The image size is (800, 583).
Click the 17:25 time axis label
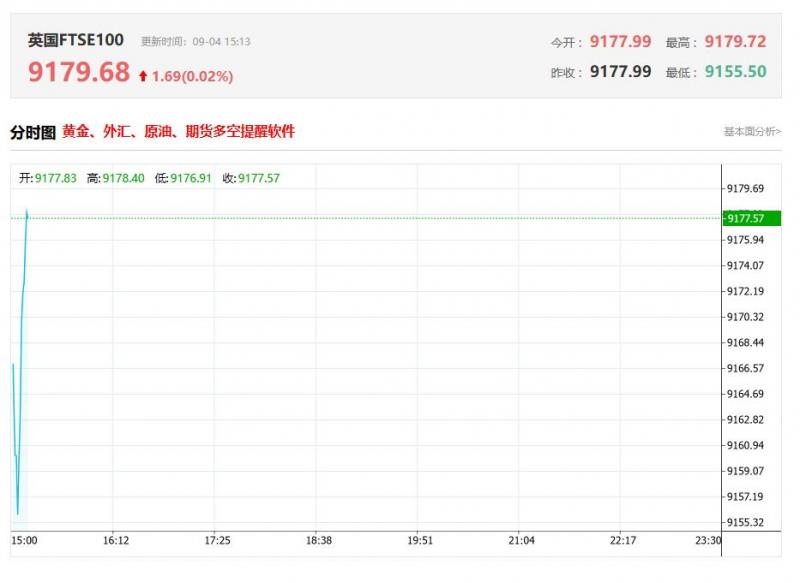point(217,540)
